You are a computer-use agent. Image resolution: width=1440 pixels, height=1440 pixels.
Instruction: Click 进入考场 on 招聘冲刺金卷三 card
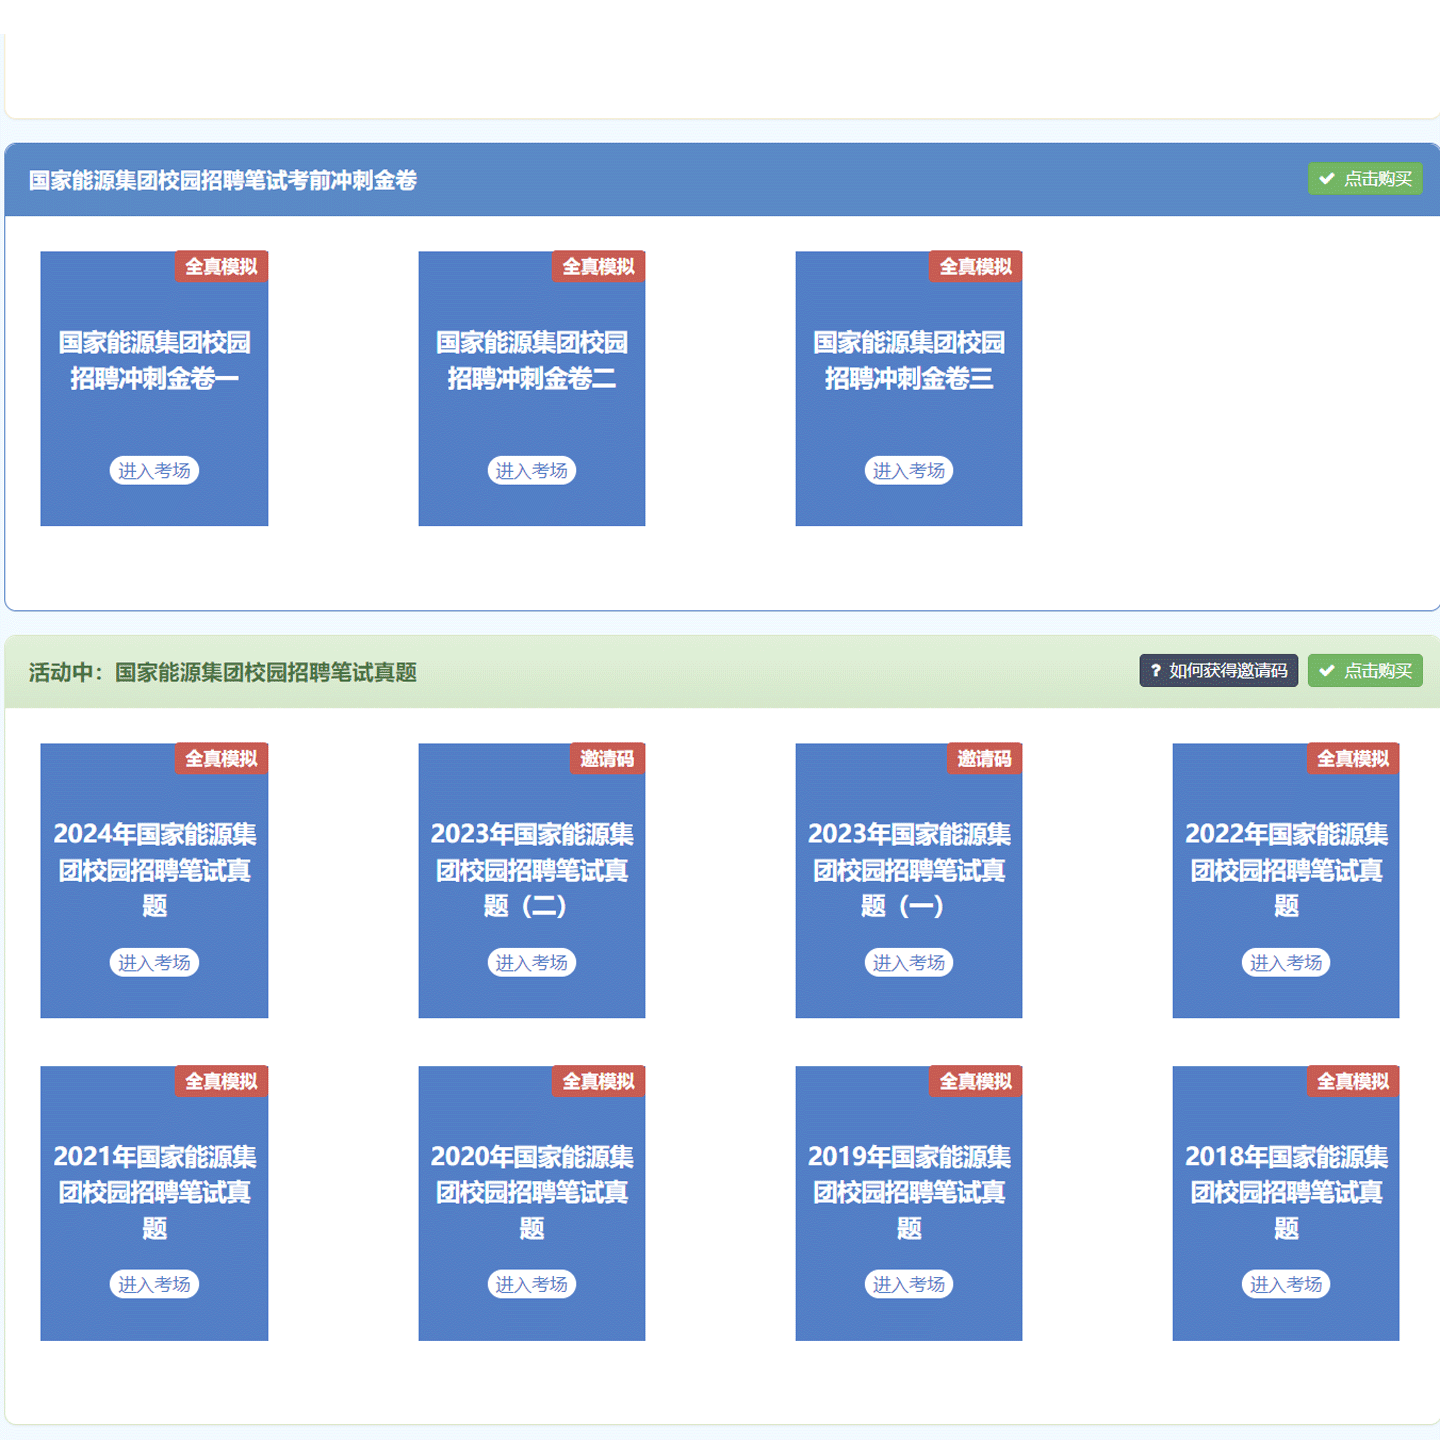pyautogui.click(x=909, y=471)
